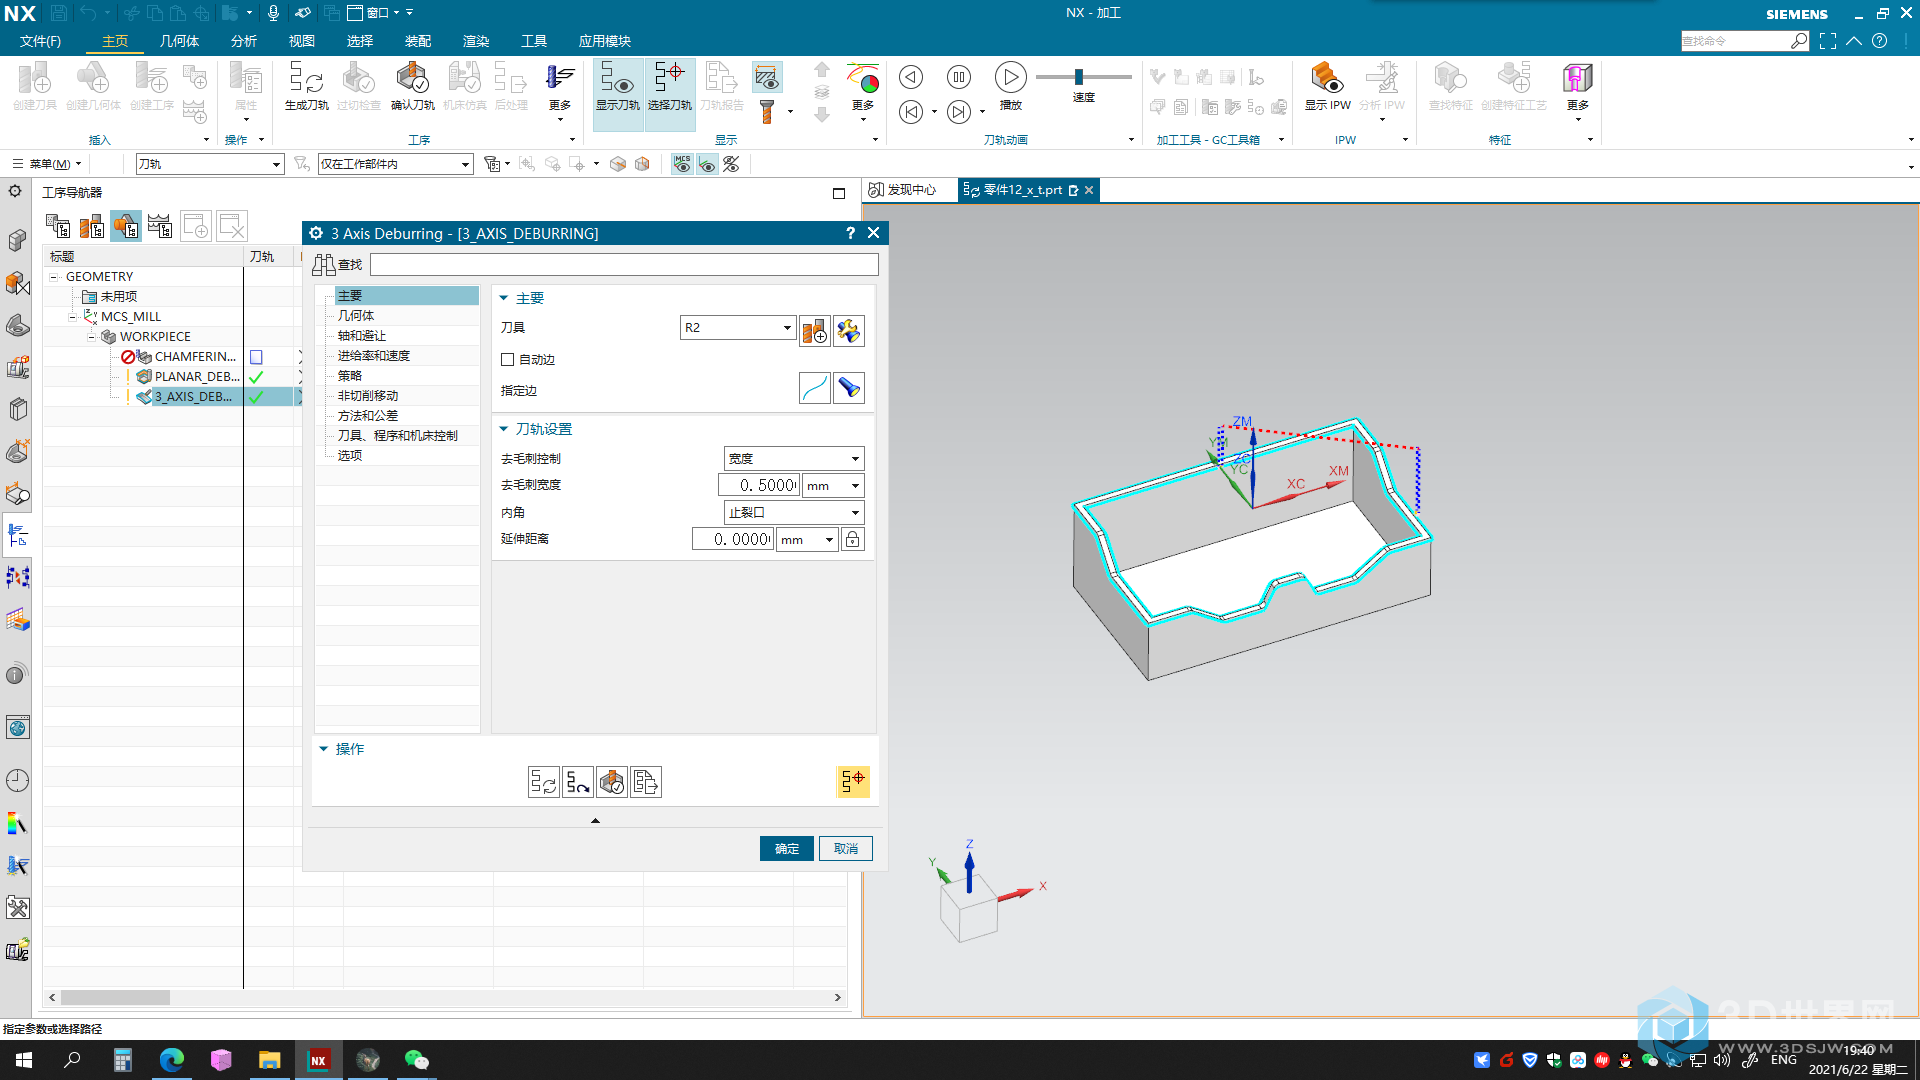
Task: Click the verify icon in 操作 section
Action: [x=611, y=782]
